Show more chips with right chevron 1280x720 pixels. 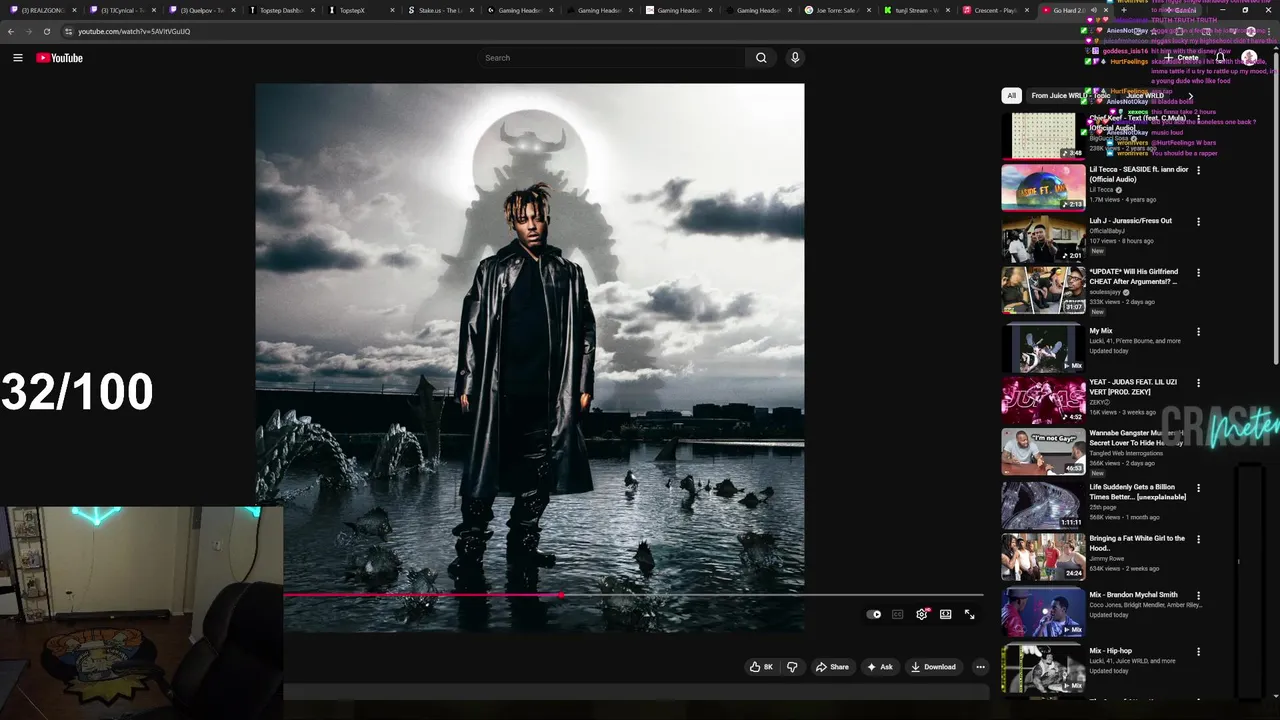1190,96
